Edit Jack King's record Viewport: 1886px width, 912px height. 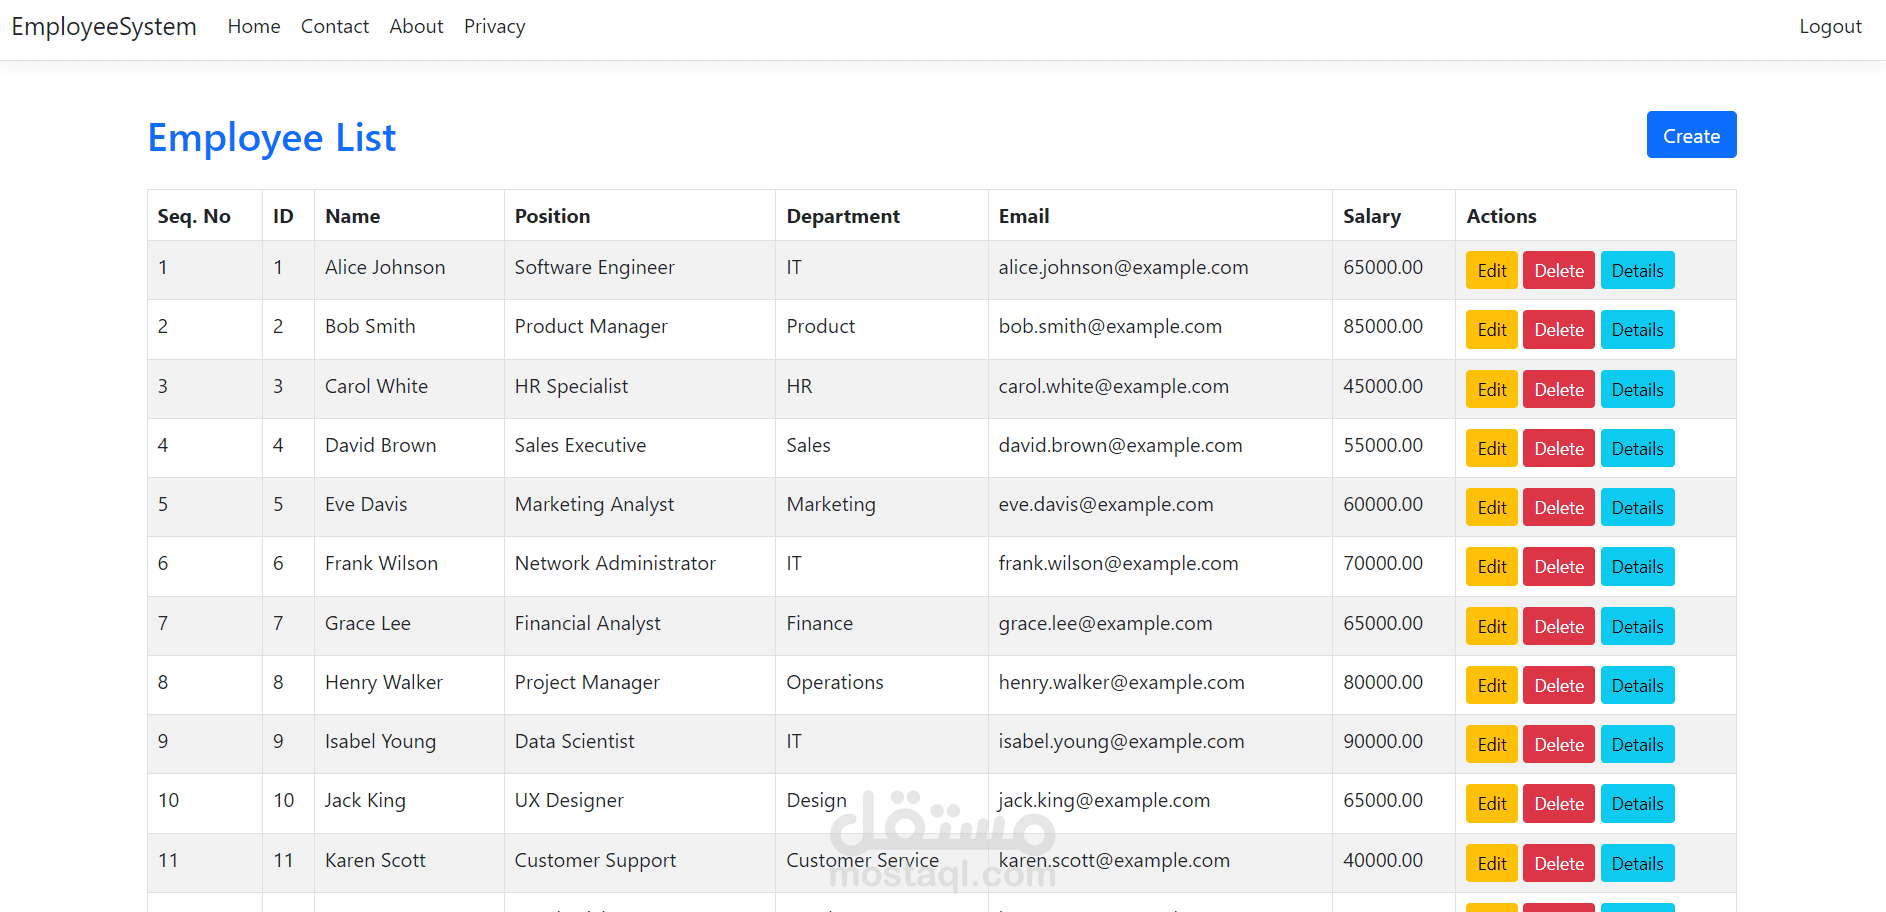[x=1491, y=804]
